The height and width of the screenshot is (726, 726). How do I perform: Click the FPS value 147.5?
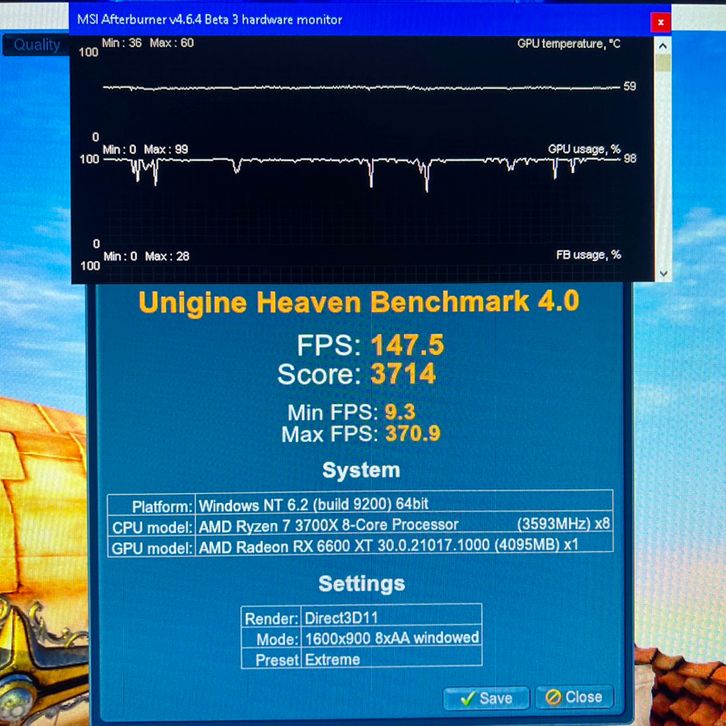(x=407, y=346)
